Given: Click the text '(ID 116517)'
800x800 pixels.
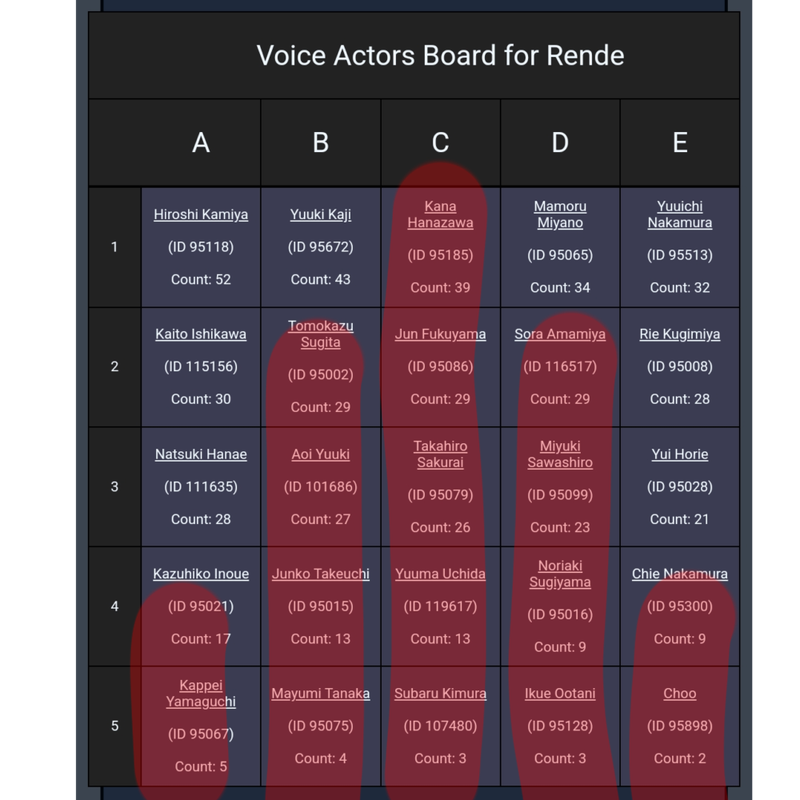Looking at the screenshot, I should 560,367.
